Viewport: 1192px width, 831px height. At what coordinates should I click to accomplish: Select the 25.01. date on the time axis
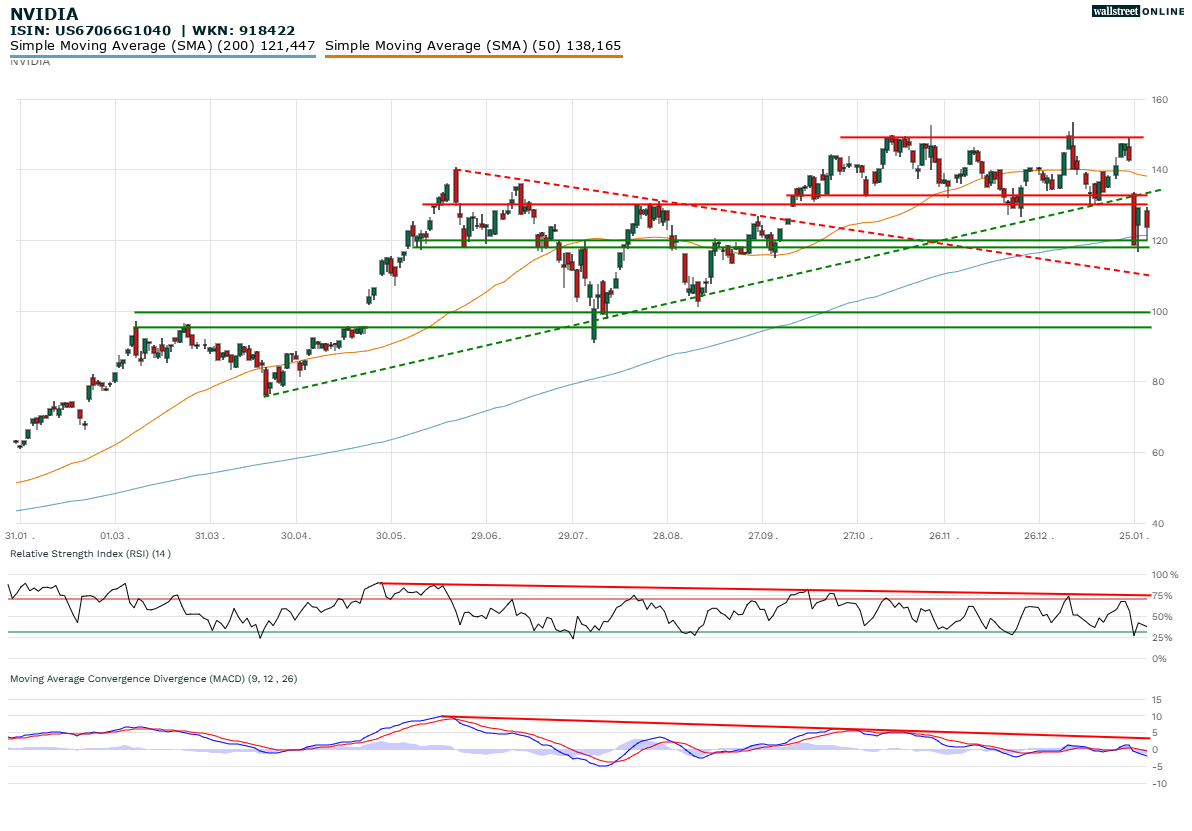click(x=1133, y=536)
